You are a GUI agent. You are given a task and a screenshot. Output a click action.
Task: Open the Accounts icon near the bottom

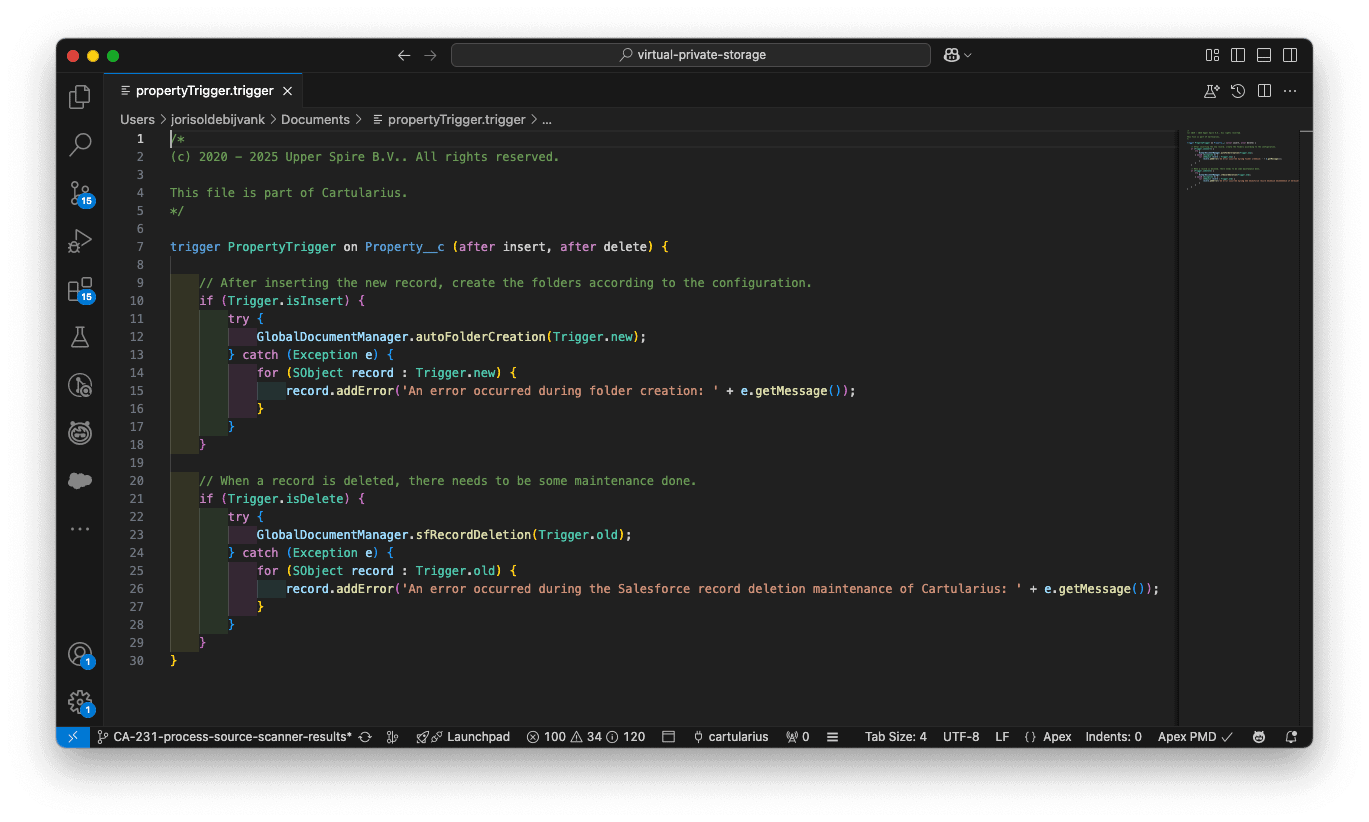(x=80, y=654)
